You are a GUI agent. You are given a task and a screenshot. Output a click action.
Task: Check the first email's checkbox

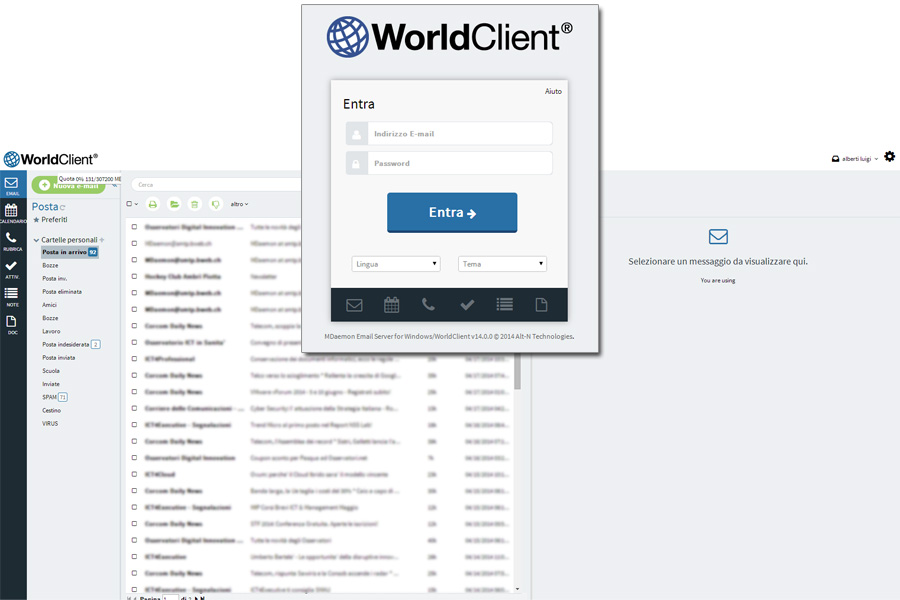click(134, 227)
